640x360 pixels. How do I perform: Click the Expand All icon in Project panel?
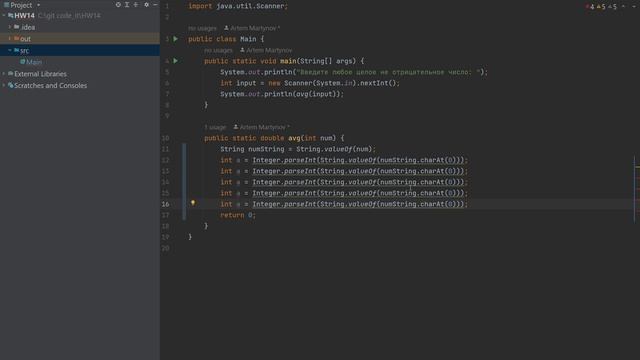pyautogui.click(x=127, y=5)
